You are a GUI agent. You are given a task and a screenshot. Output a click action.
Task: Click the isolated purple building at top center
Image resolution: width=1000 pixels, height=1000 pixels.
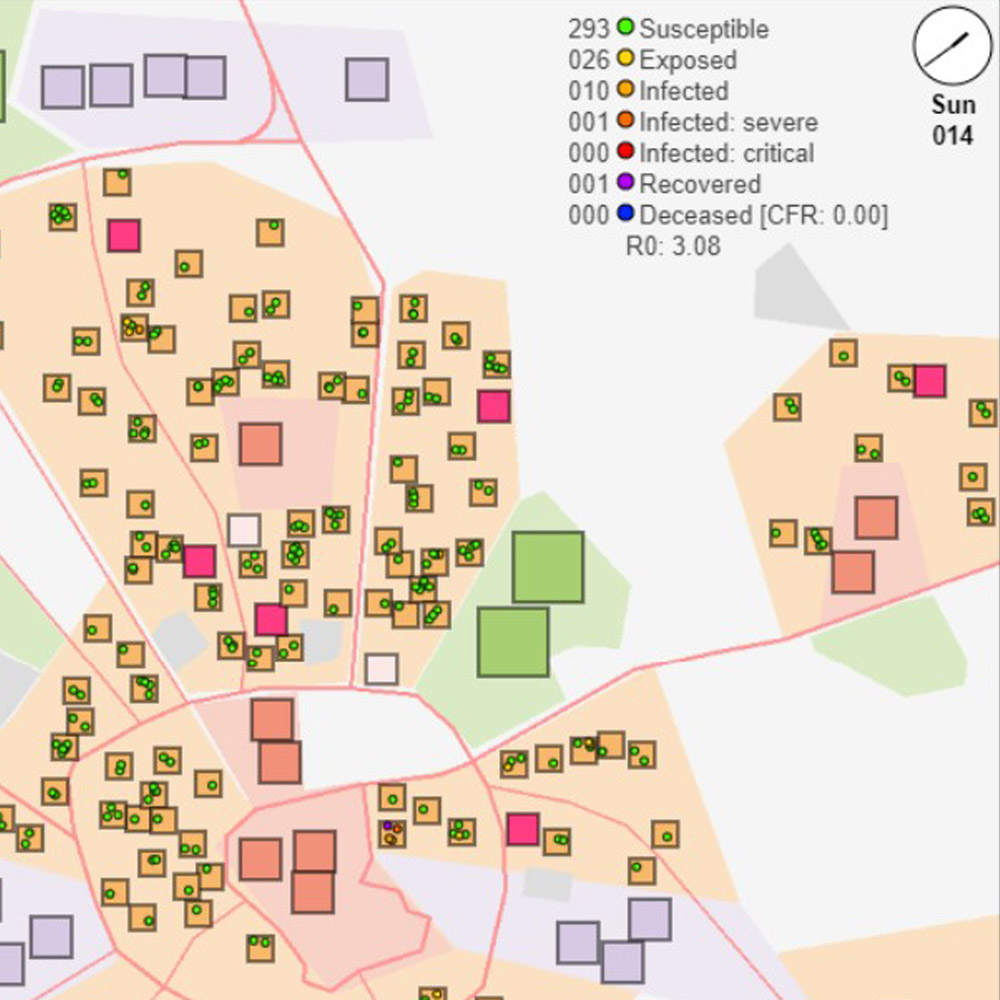coord(367,79)
